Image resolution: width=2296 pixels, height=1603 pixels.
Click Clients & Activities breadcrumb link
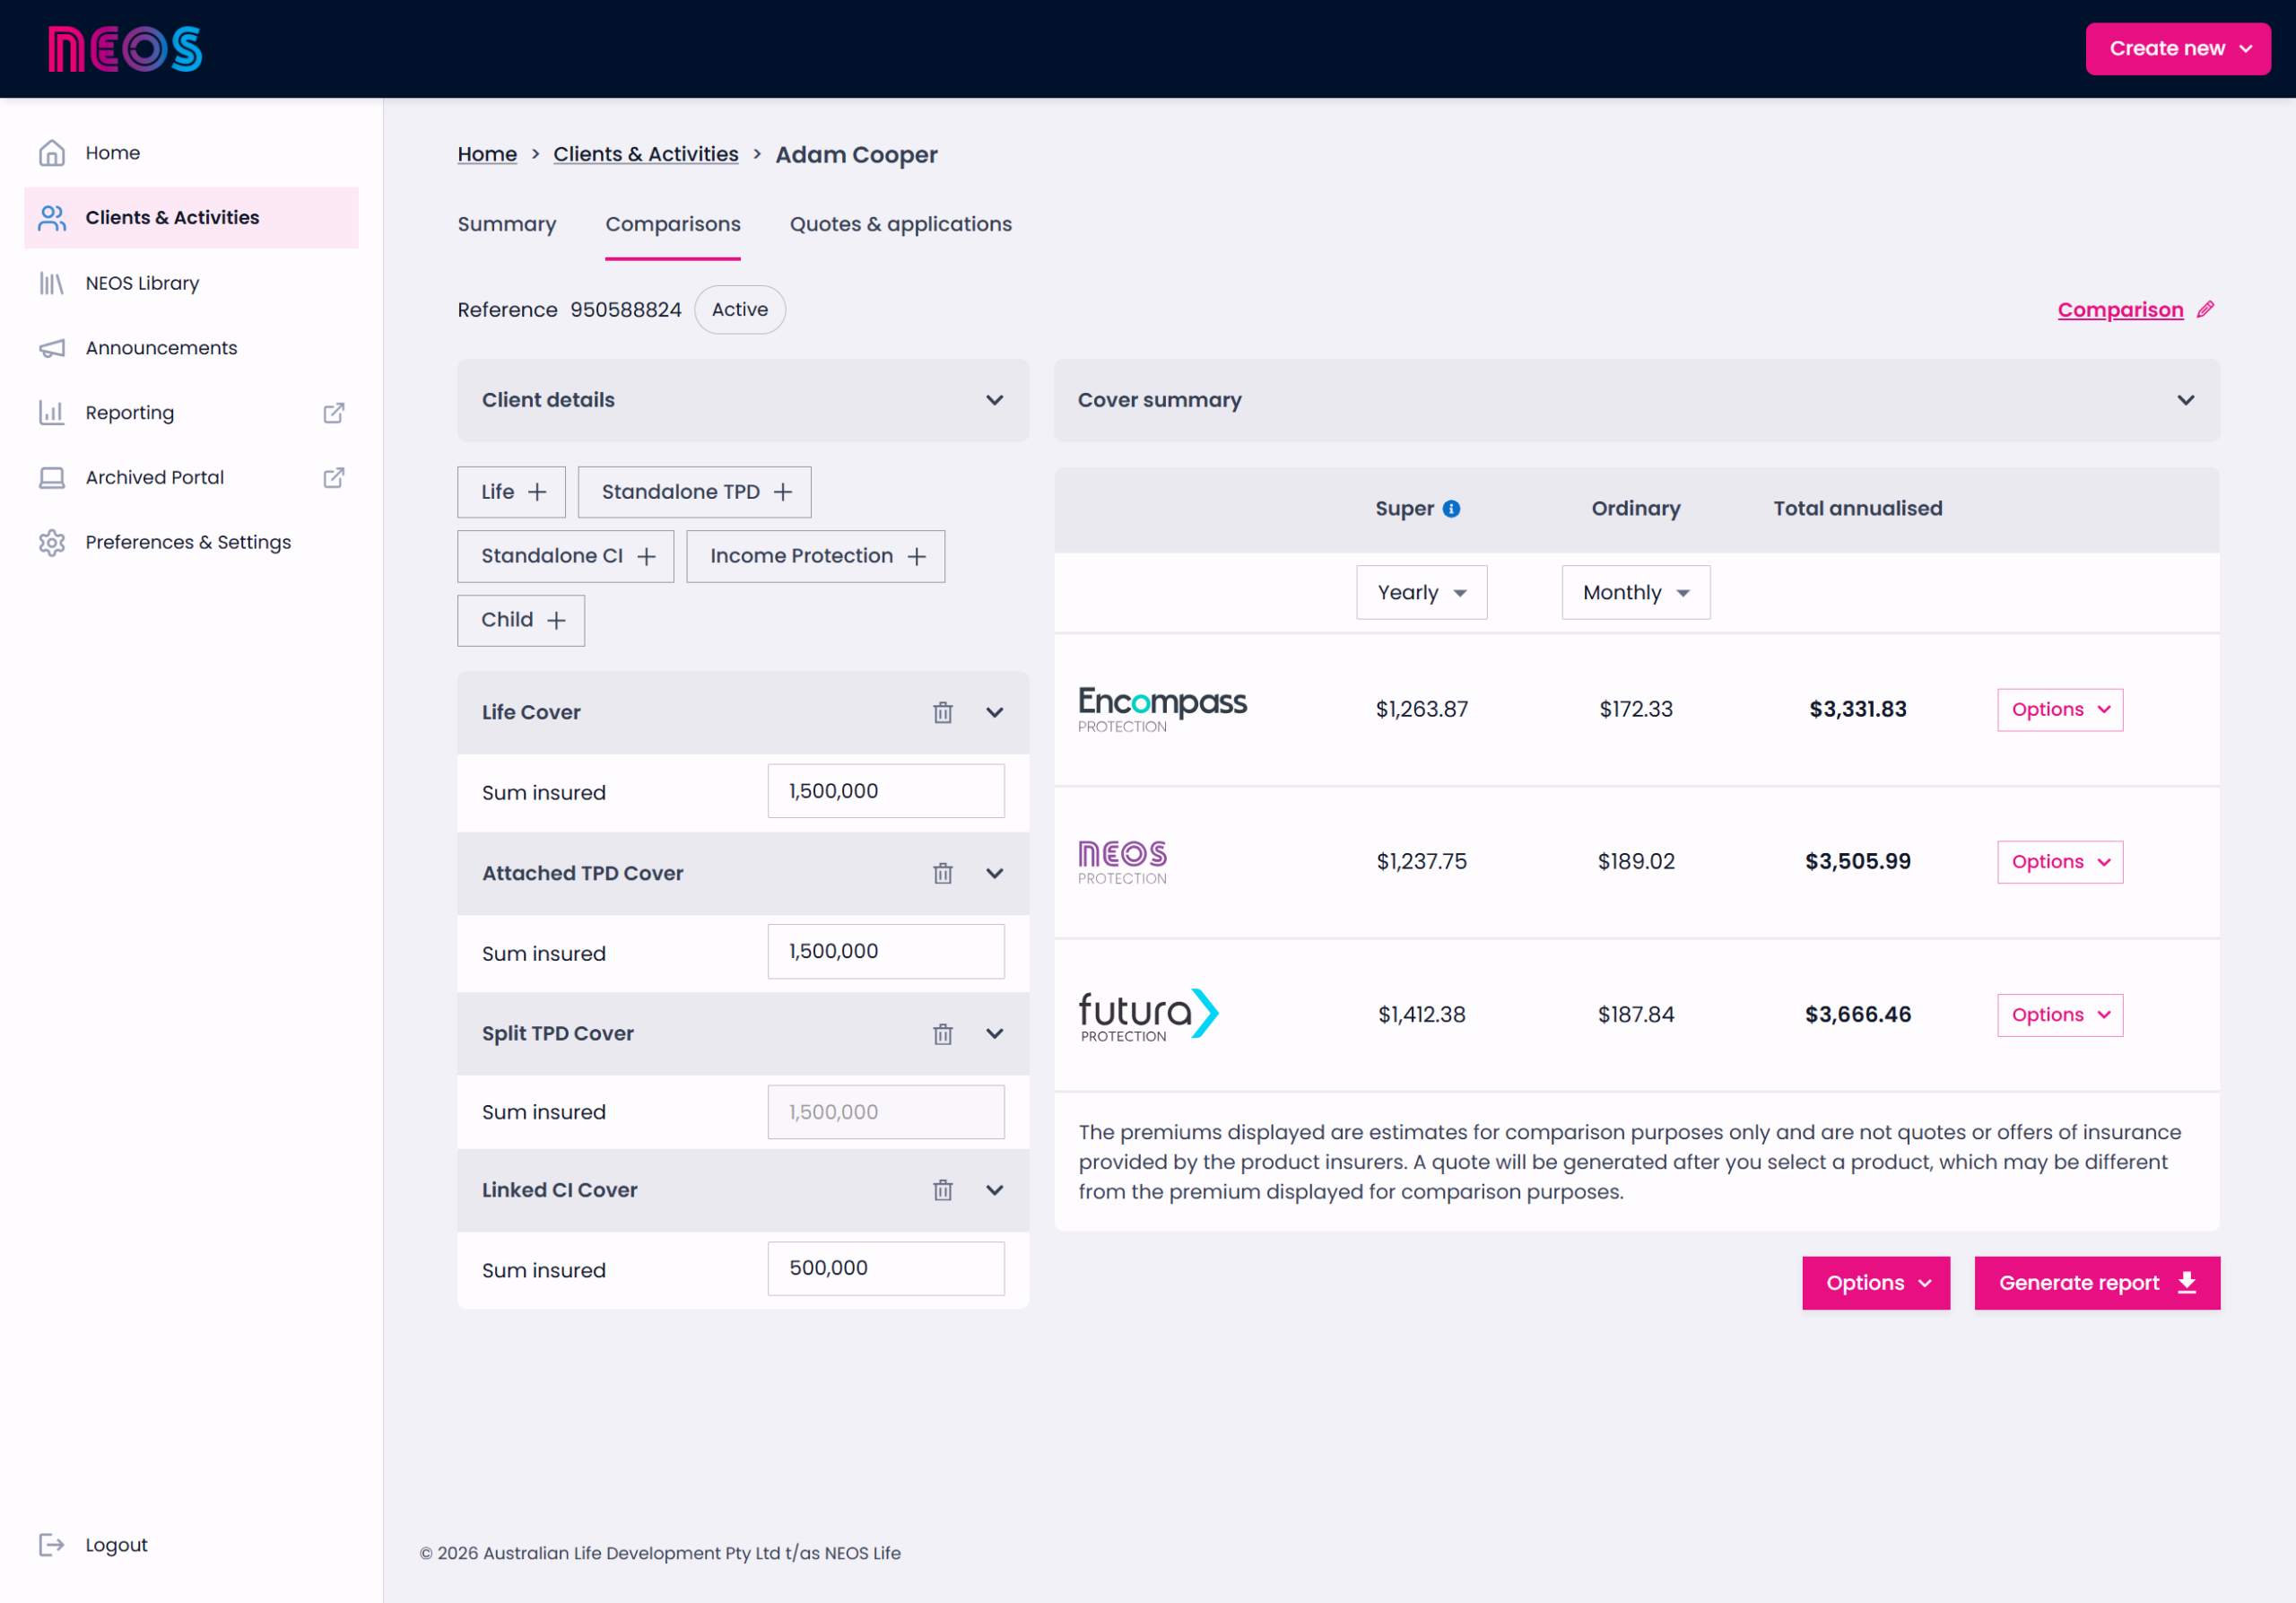pyautogui.click(x=646, y=155)
